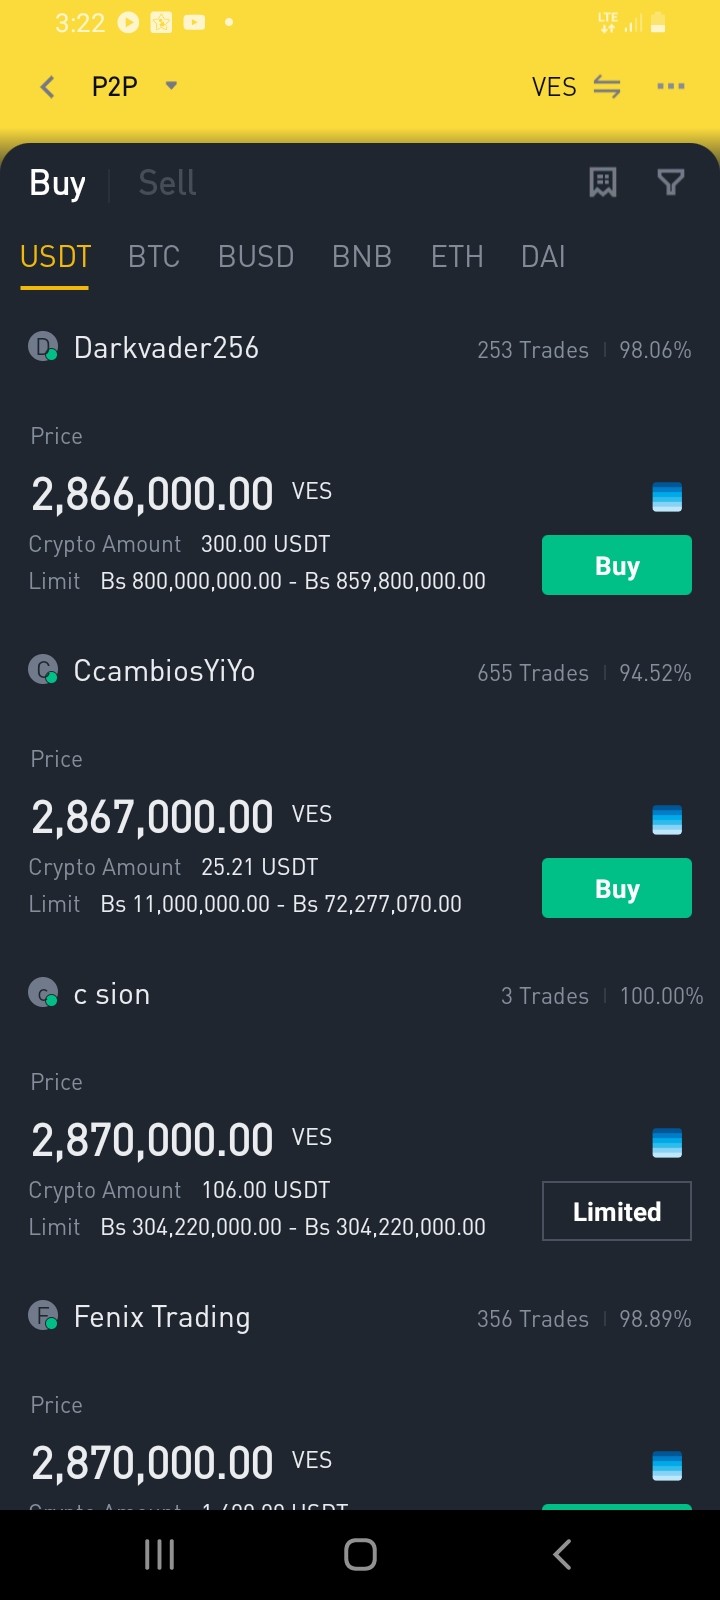
Task: Tap the Android recent apps button
Action: coord(160,1554)
